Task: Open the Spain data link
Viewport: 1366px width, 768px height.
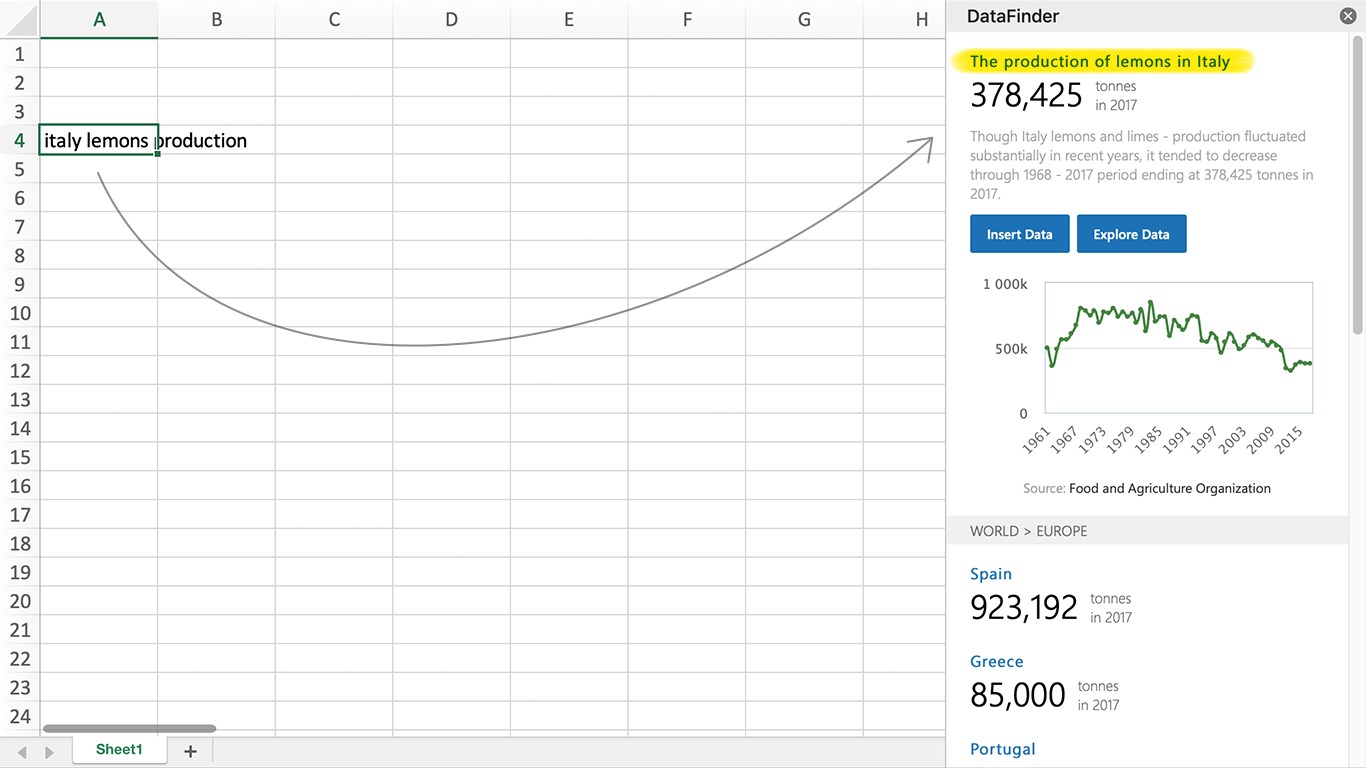Action: (991, 574)
